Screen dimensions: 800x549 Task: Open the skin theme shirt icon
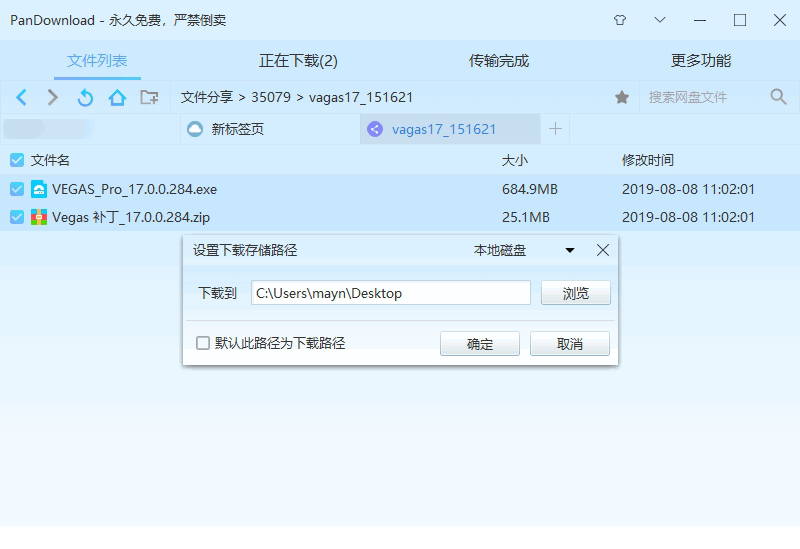click(x=620, y=20)
